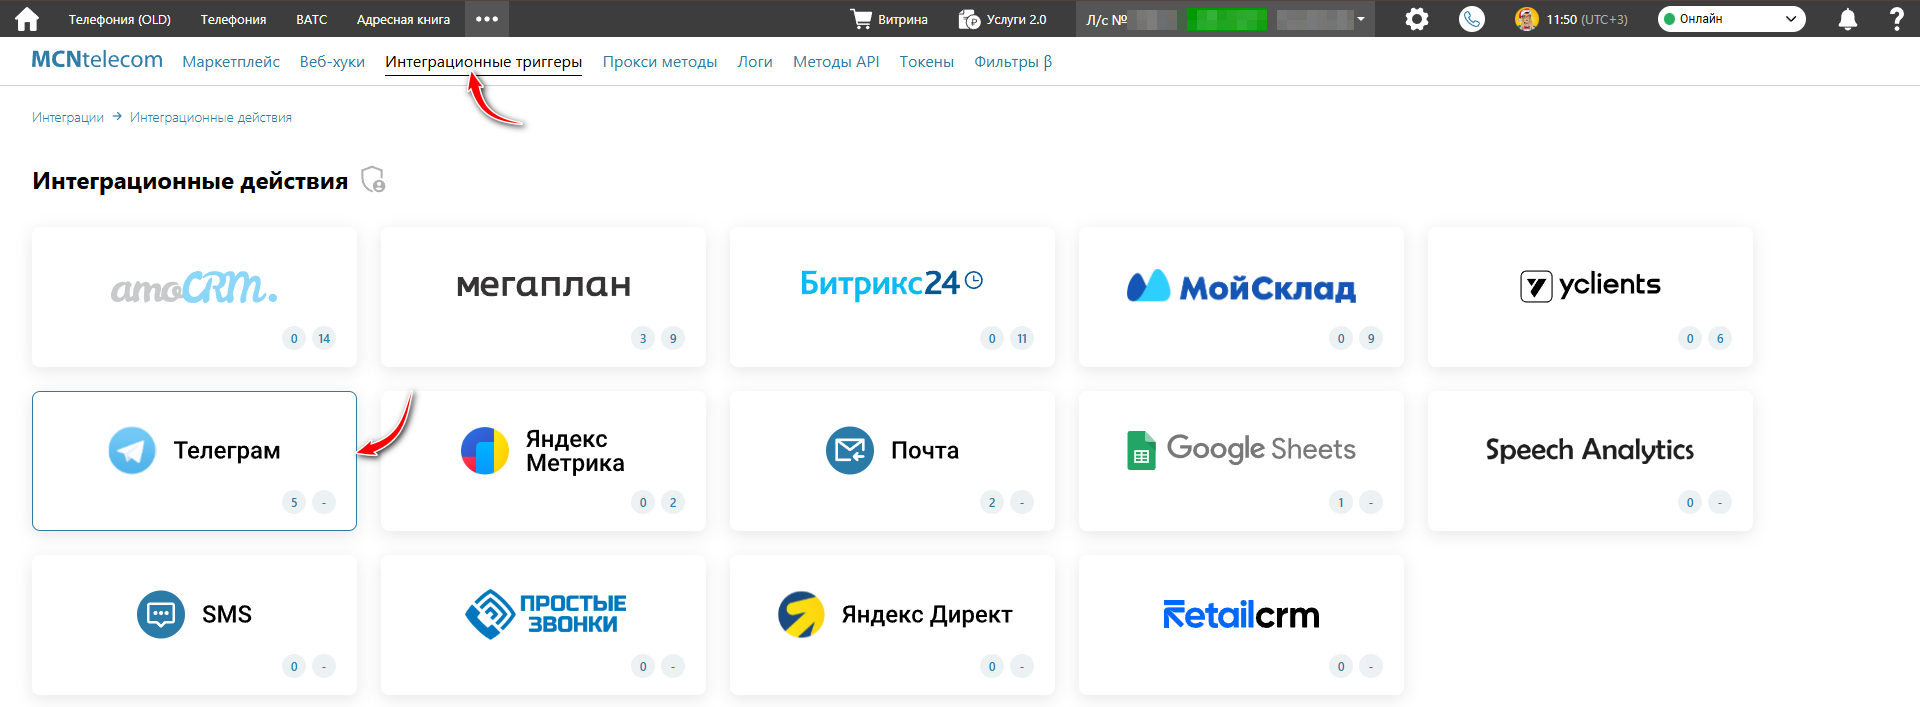Click the Почта envelope icon
Screen dimensions: 1920x707
pos(850,451)
